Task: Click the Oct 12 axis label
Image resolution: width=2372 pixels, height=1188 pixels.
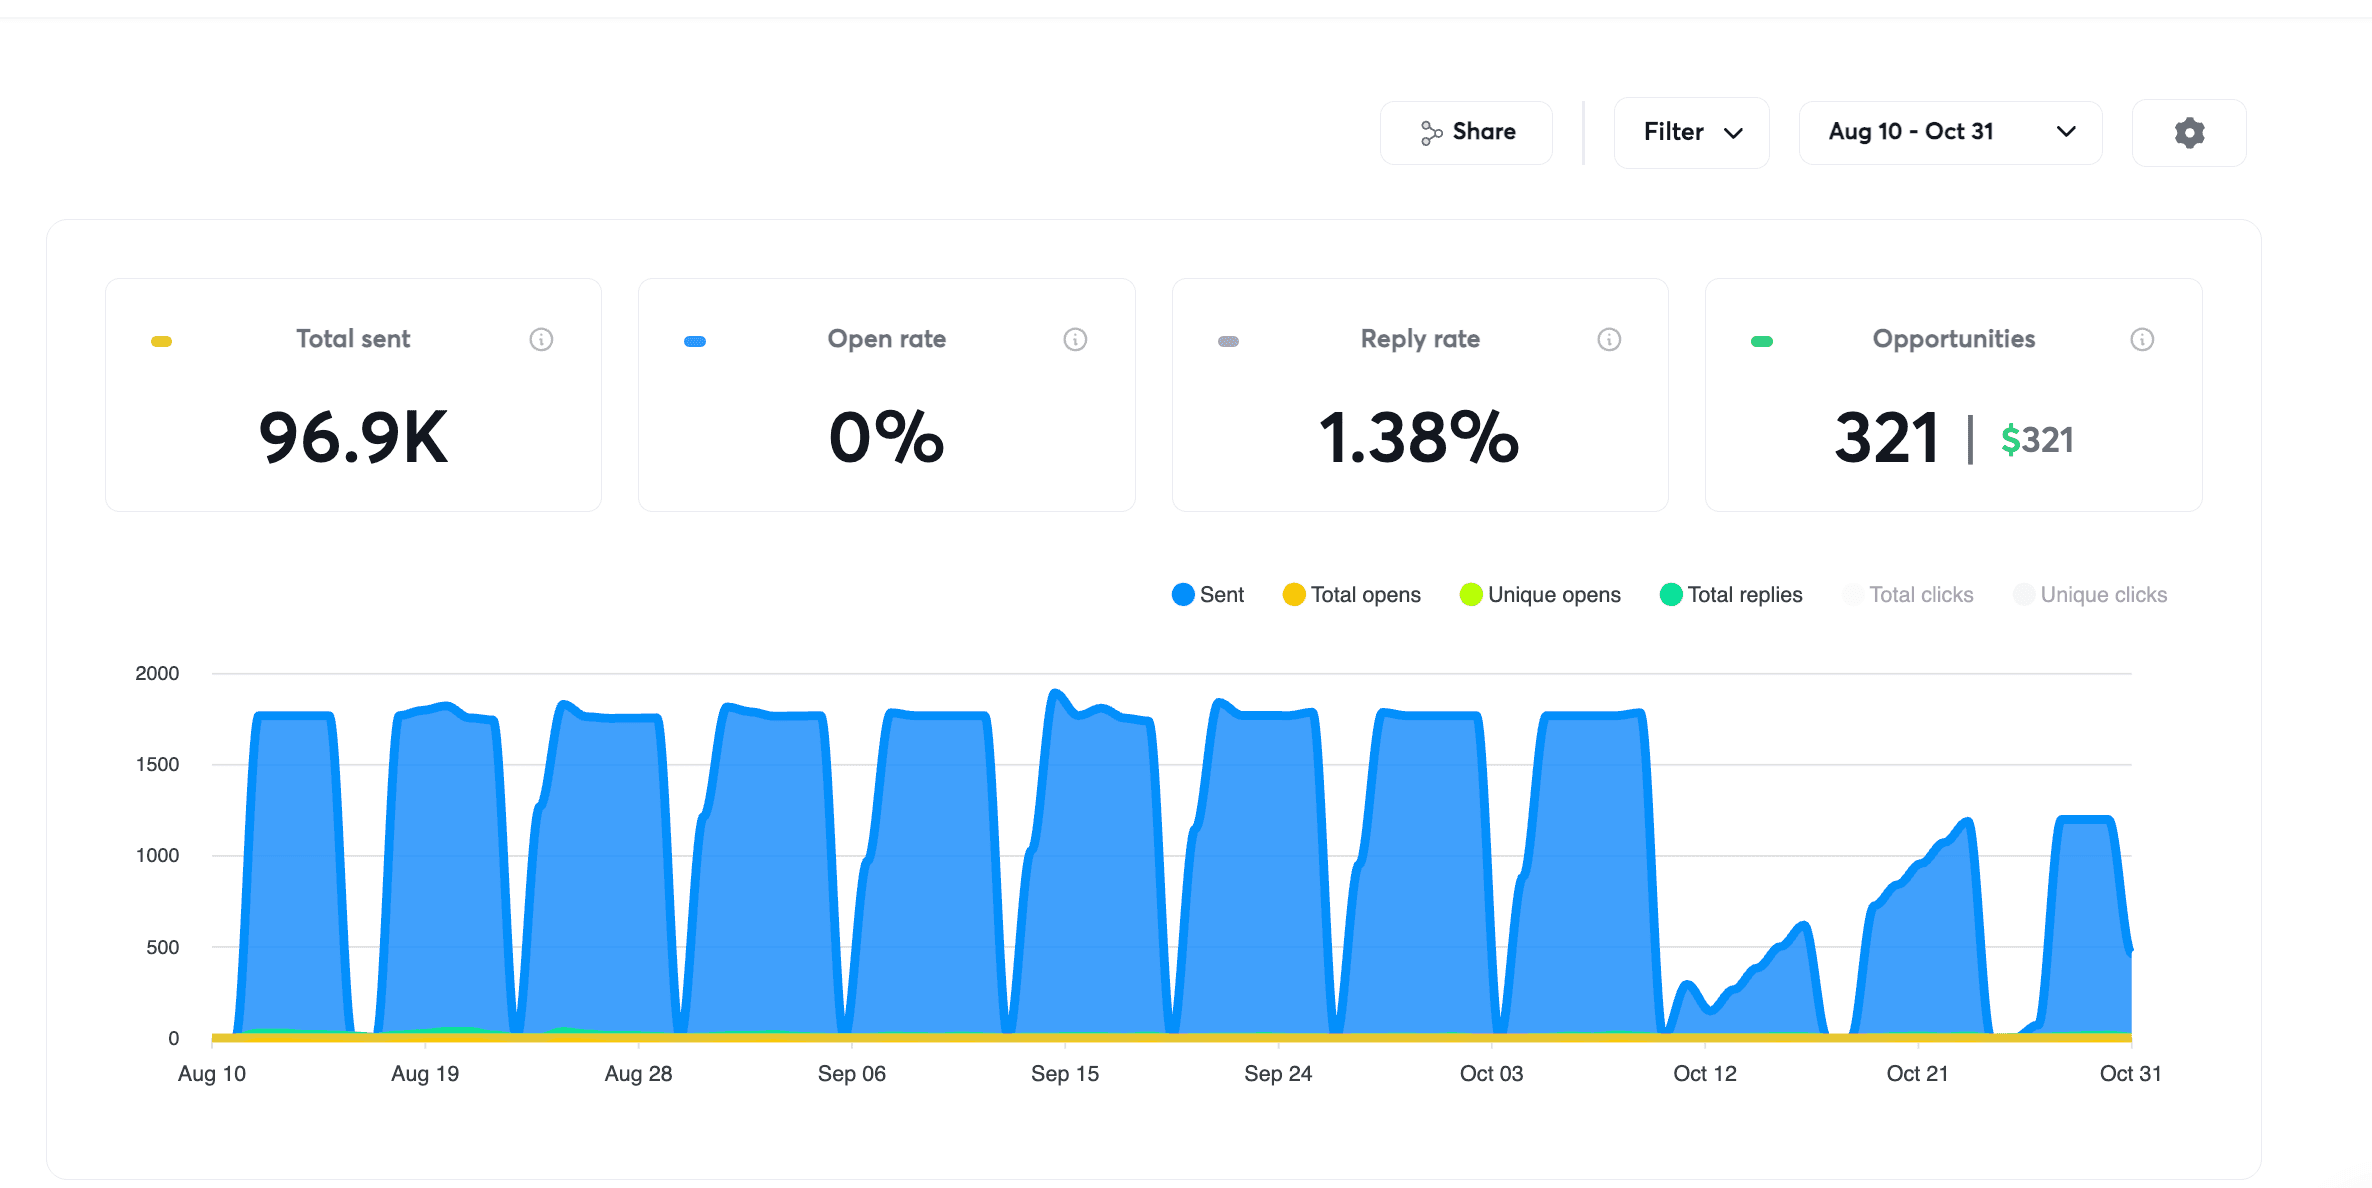Action: (1705, 1074)
